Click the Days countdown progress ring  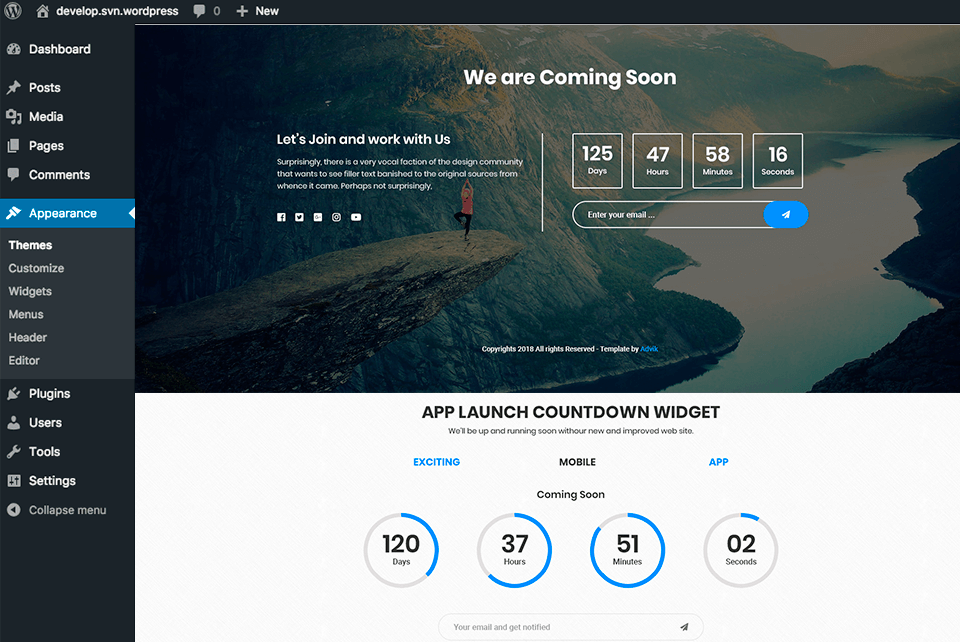click(x=401, y=549)
